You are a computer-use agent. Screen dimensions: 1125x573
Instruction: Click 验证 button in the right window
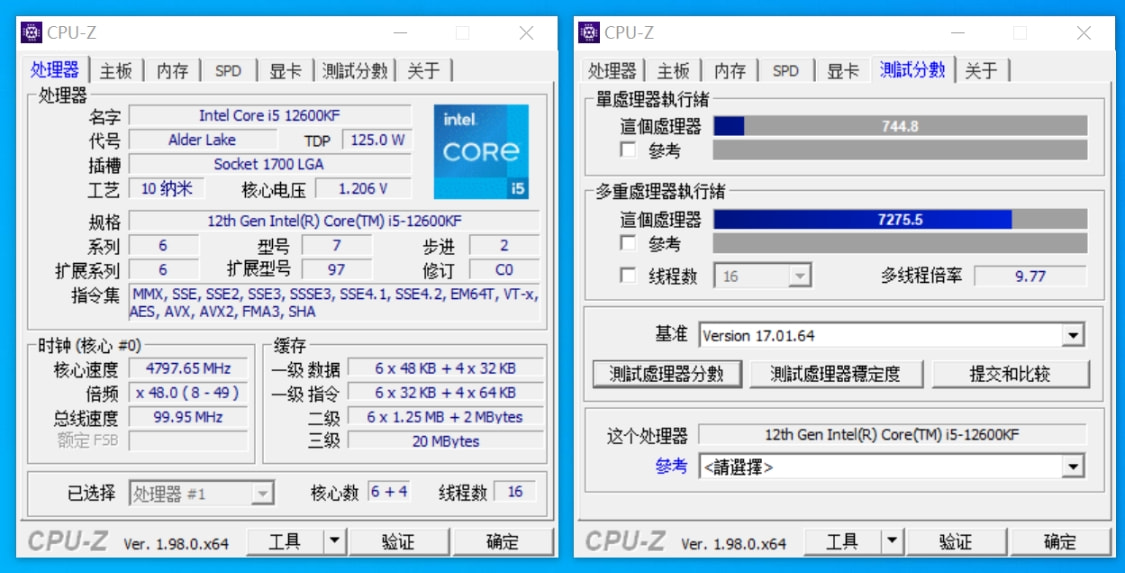(956, 541)
